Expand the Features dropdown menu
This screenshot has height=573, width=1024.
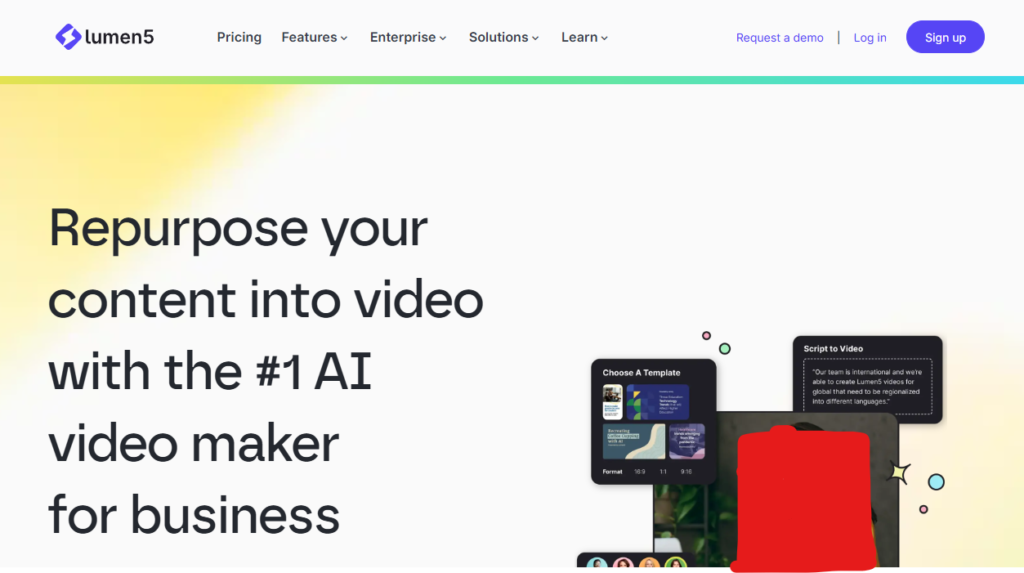pos(314,37)
